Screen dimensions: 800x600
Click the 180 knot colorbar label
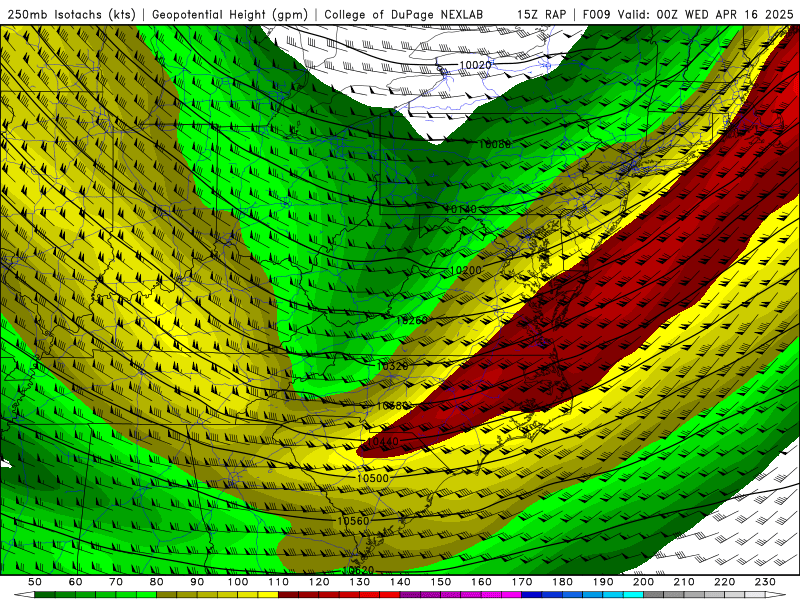[562, 582]
